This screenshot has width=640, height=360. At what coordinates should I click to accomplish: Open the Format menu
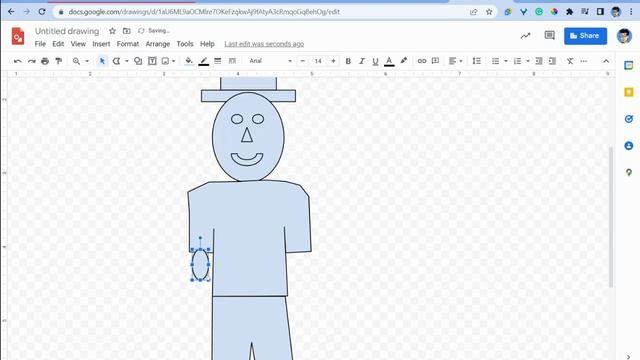128,44
